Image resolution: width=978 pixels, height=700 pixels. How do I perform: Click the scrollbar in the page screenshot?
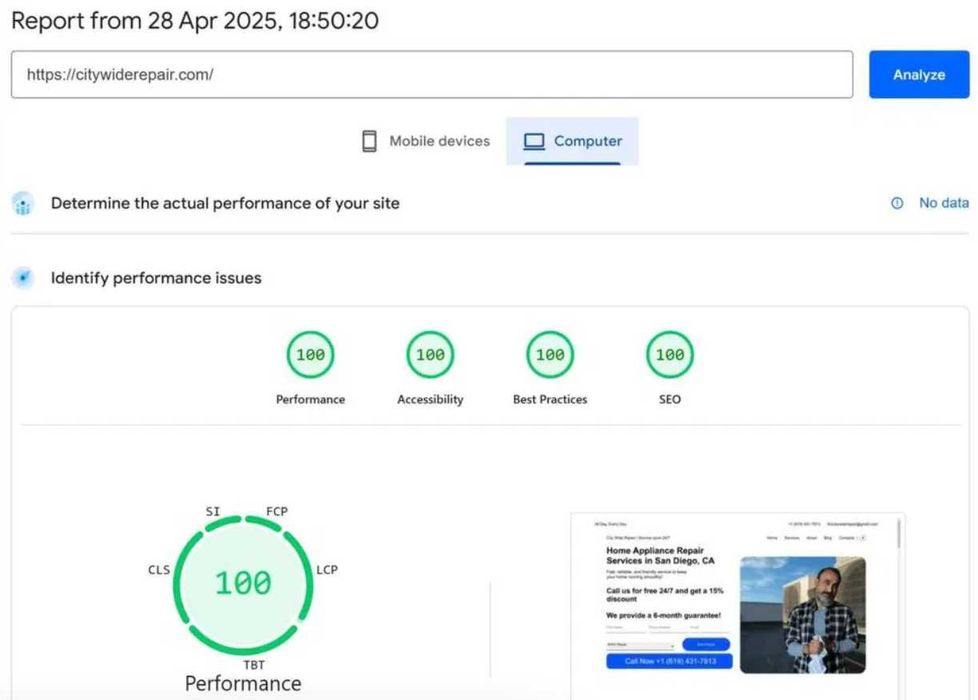(898, 534)
